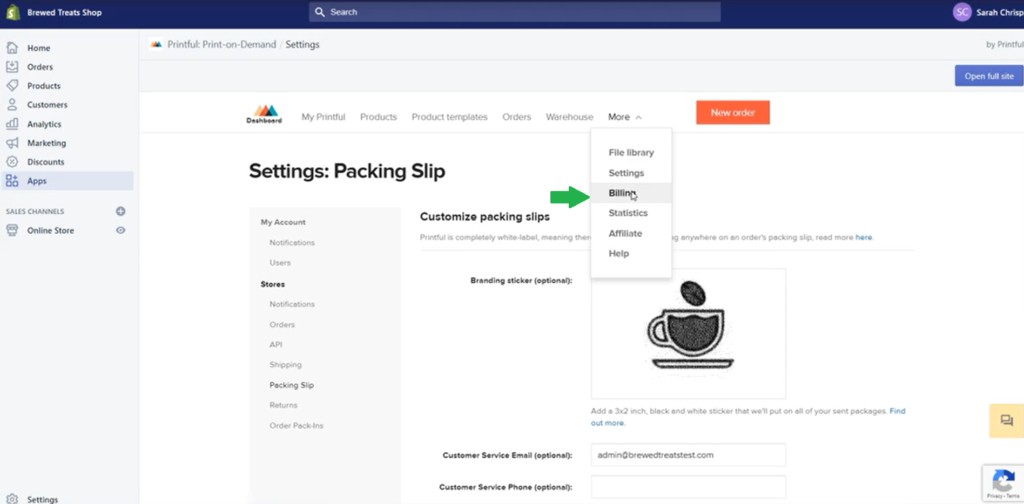Select Apps in Shopify sidebar

[x=68, y=181]
